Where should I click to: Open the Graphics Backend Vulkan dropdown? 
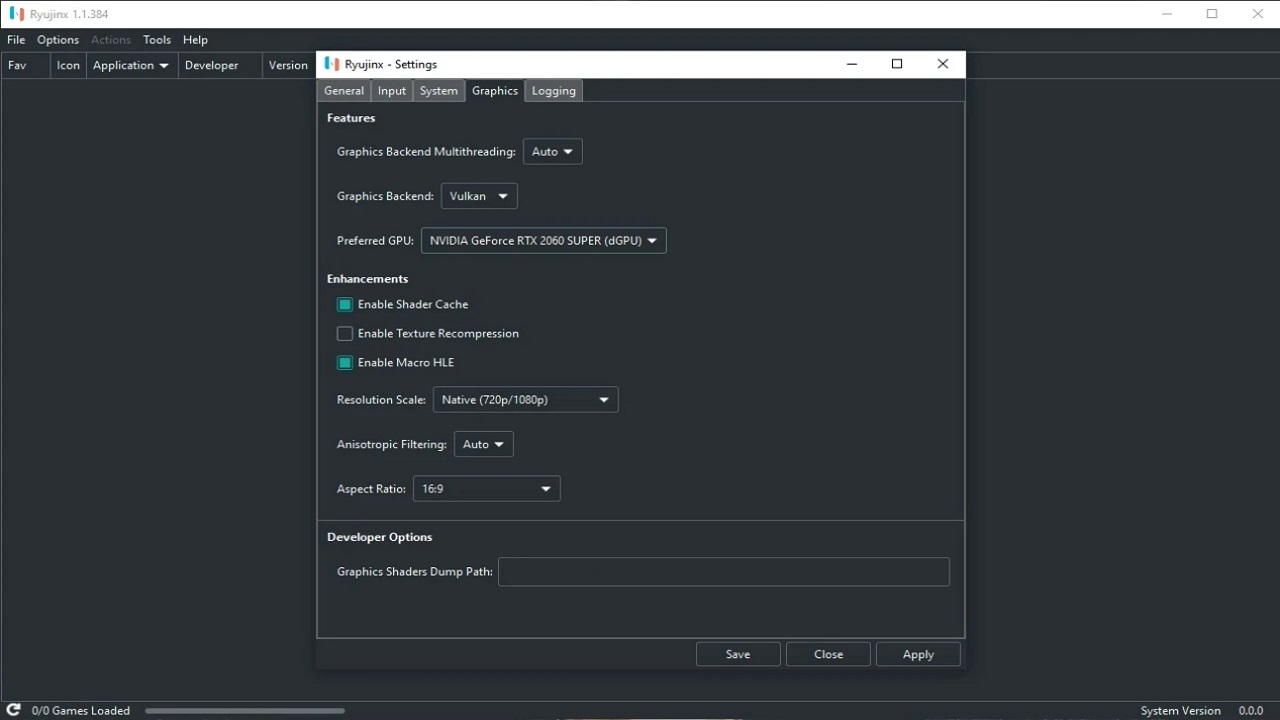point(479,196)
